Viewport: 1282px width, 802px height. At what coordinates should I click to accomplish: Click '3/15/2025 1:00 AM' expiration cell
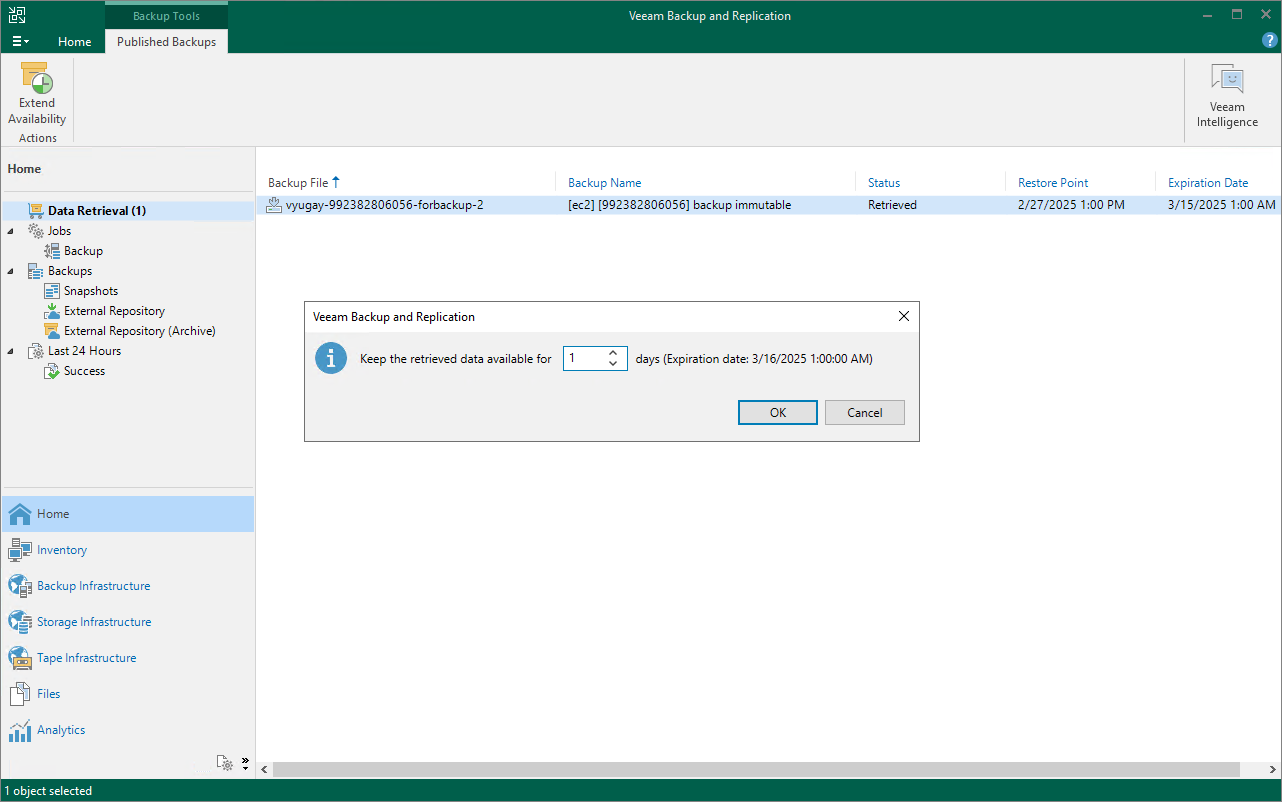[1222, 205]
